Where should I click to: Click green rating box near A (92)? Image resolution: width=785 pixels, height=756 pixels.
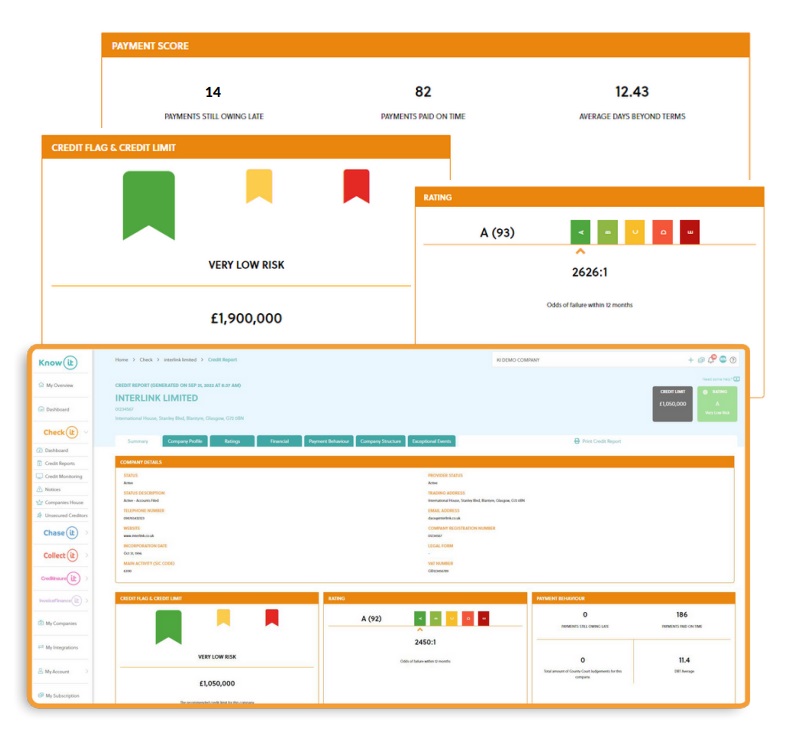420,618
